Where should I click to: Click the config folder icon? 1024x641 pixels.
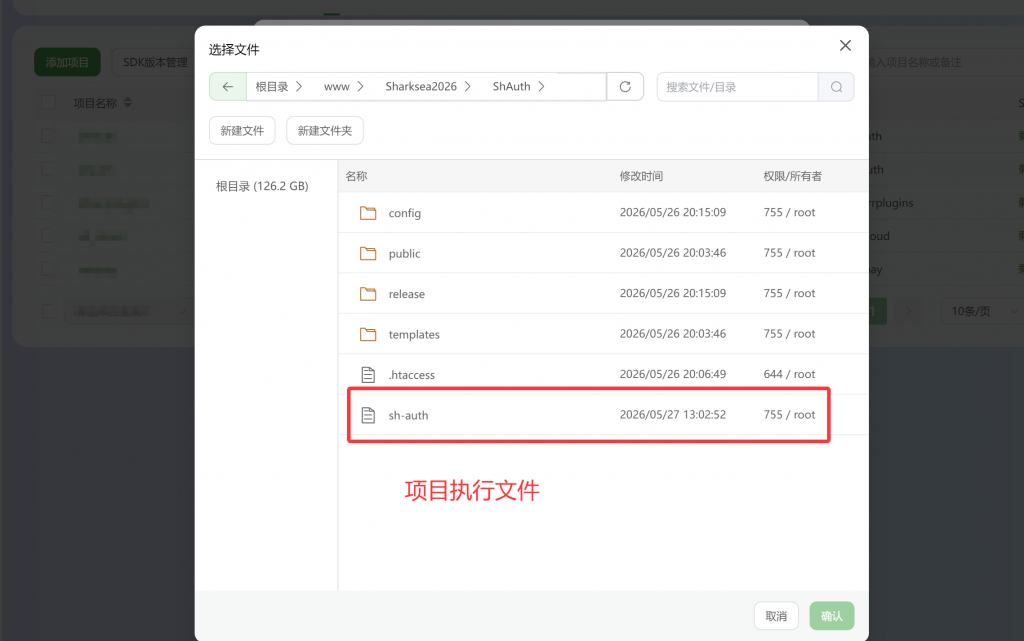pyautogui.click(x=368, y=213)
